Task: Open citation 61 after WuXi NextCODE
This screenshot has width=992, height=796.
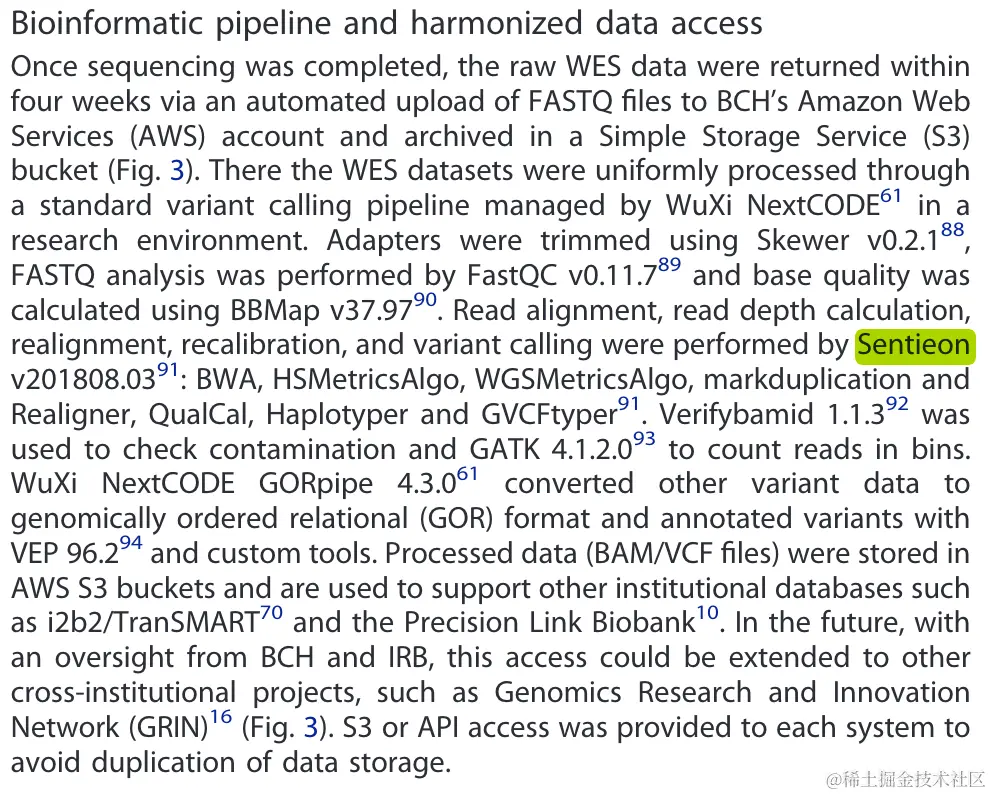Action: 890,196
